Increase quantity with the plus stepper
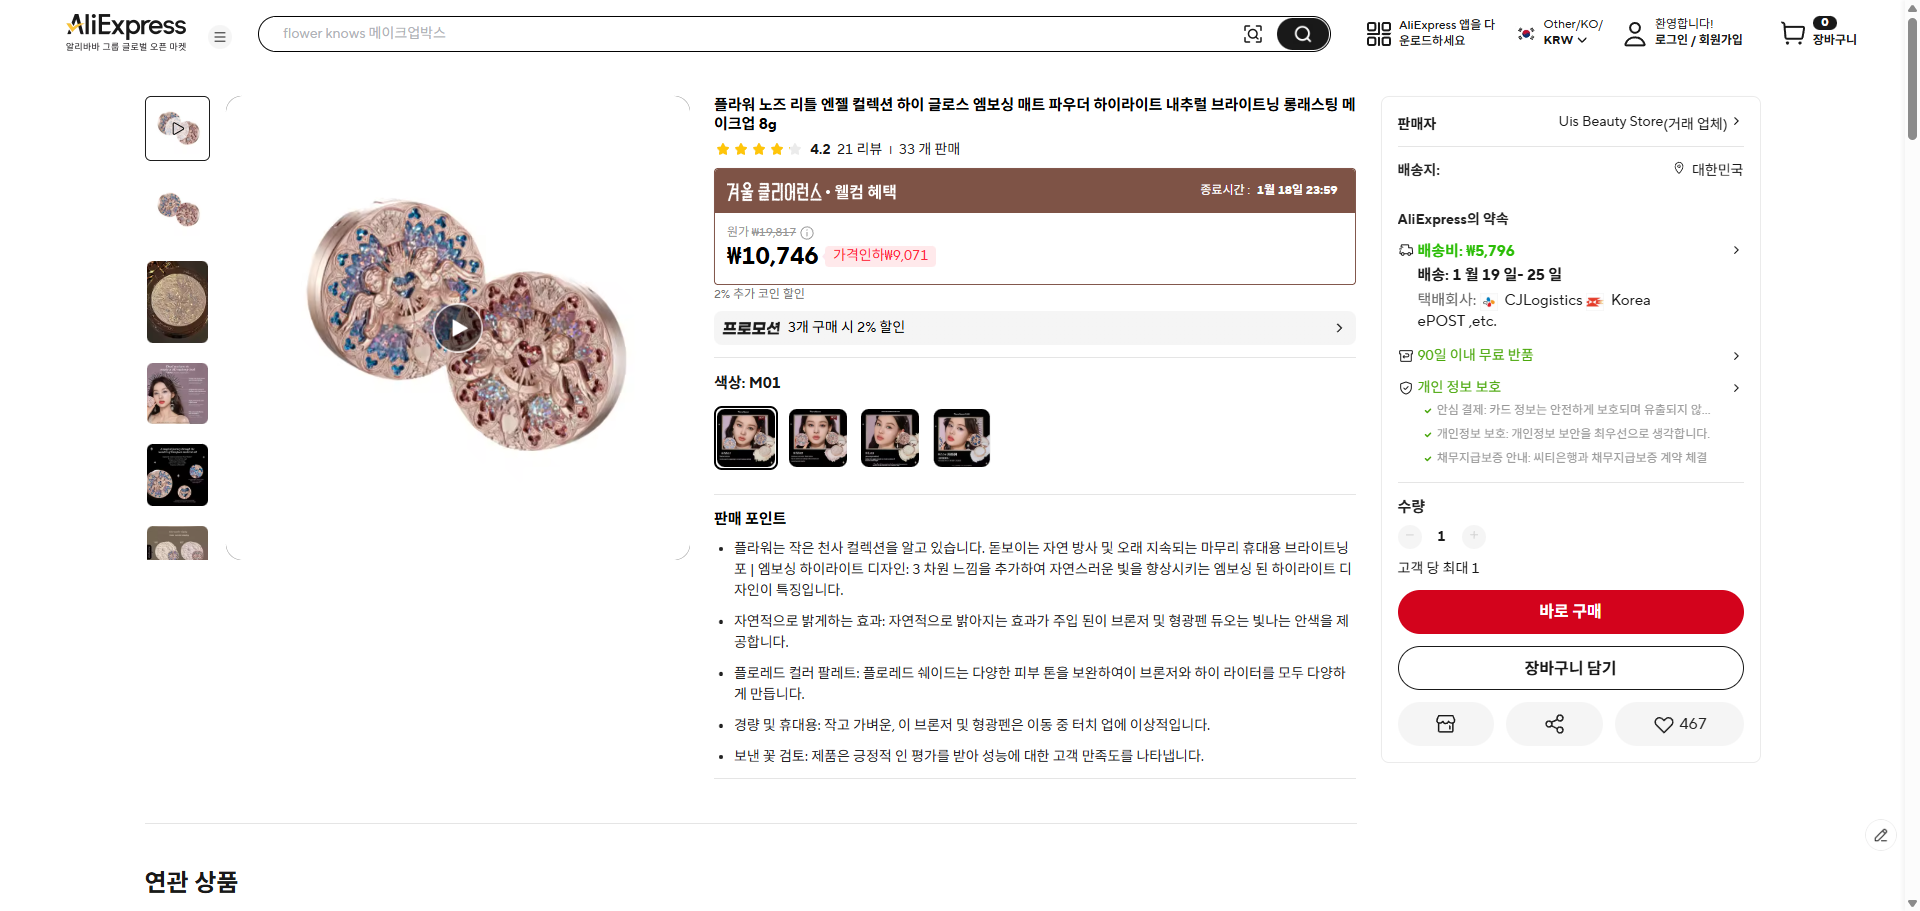1920x911 pixels. [1473, 536]
